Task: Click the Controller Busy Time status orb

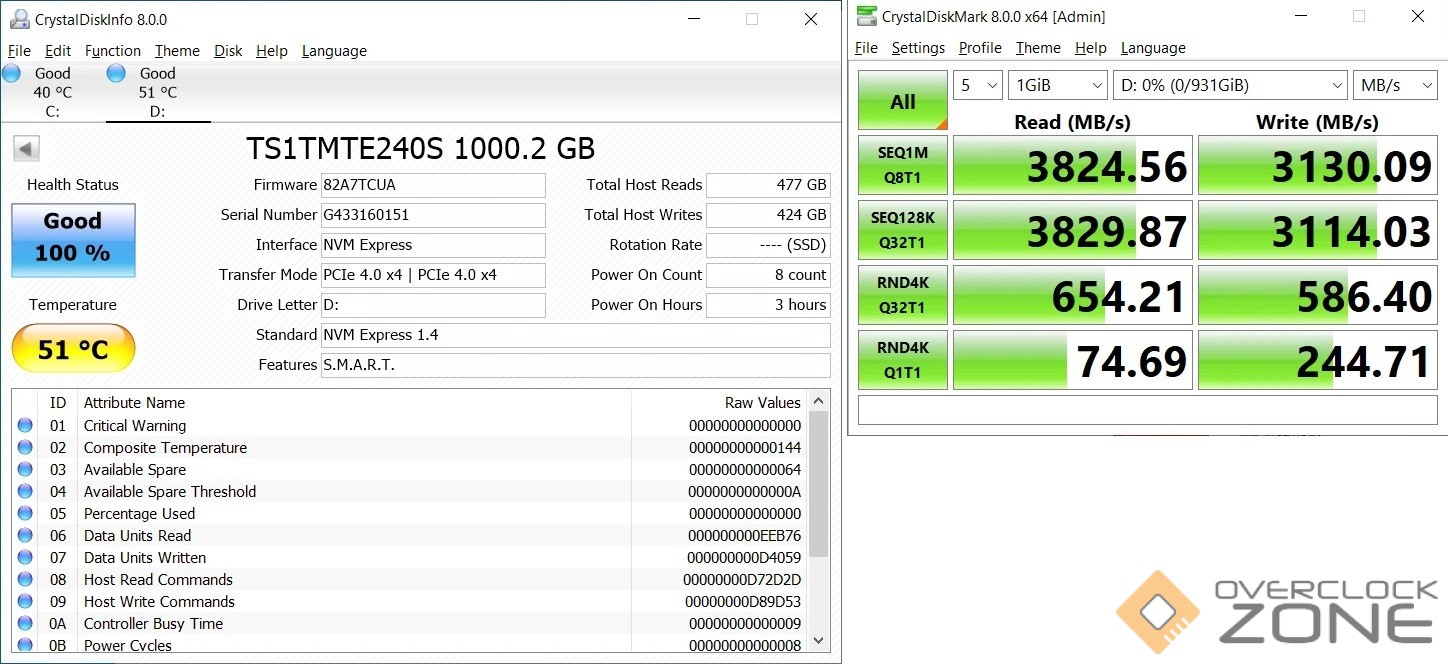Action: tap(25, 624)
